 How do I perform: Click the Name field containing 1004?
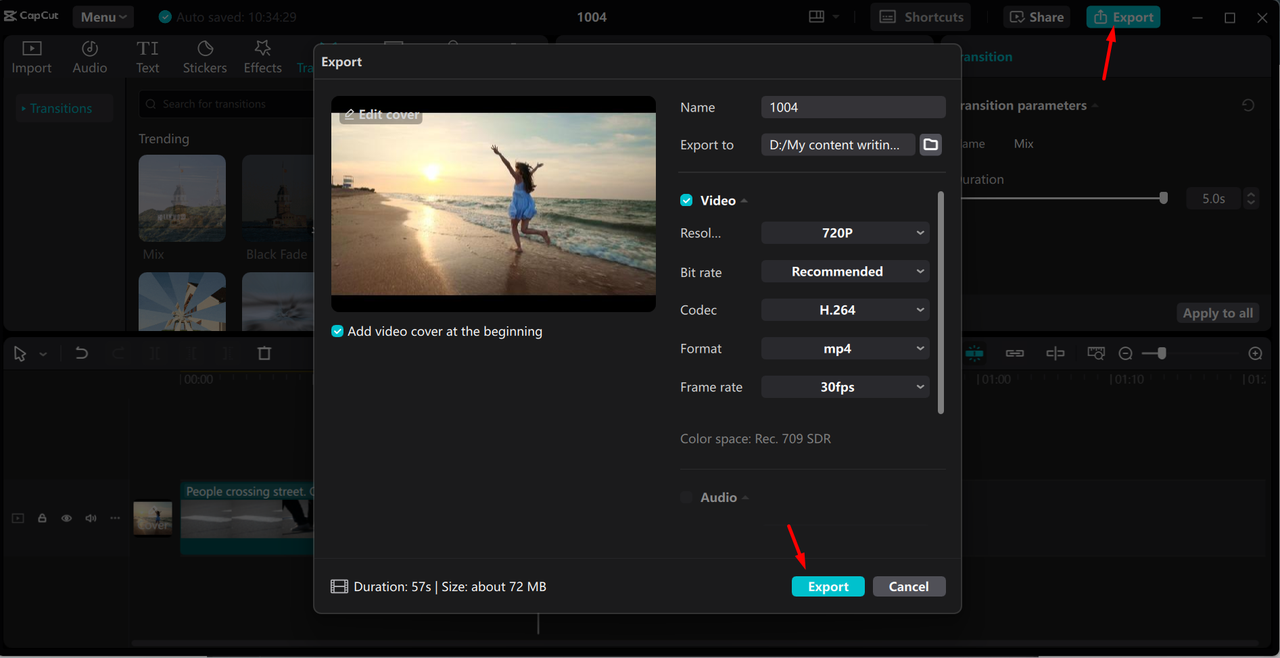pos(853,107)
